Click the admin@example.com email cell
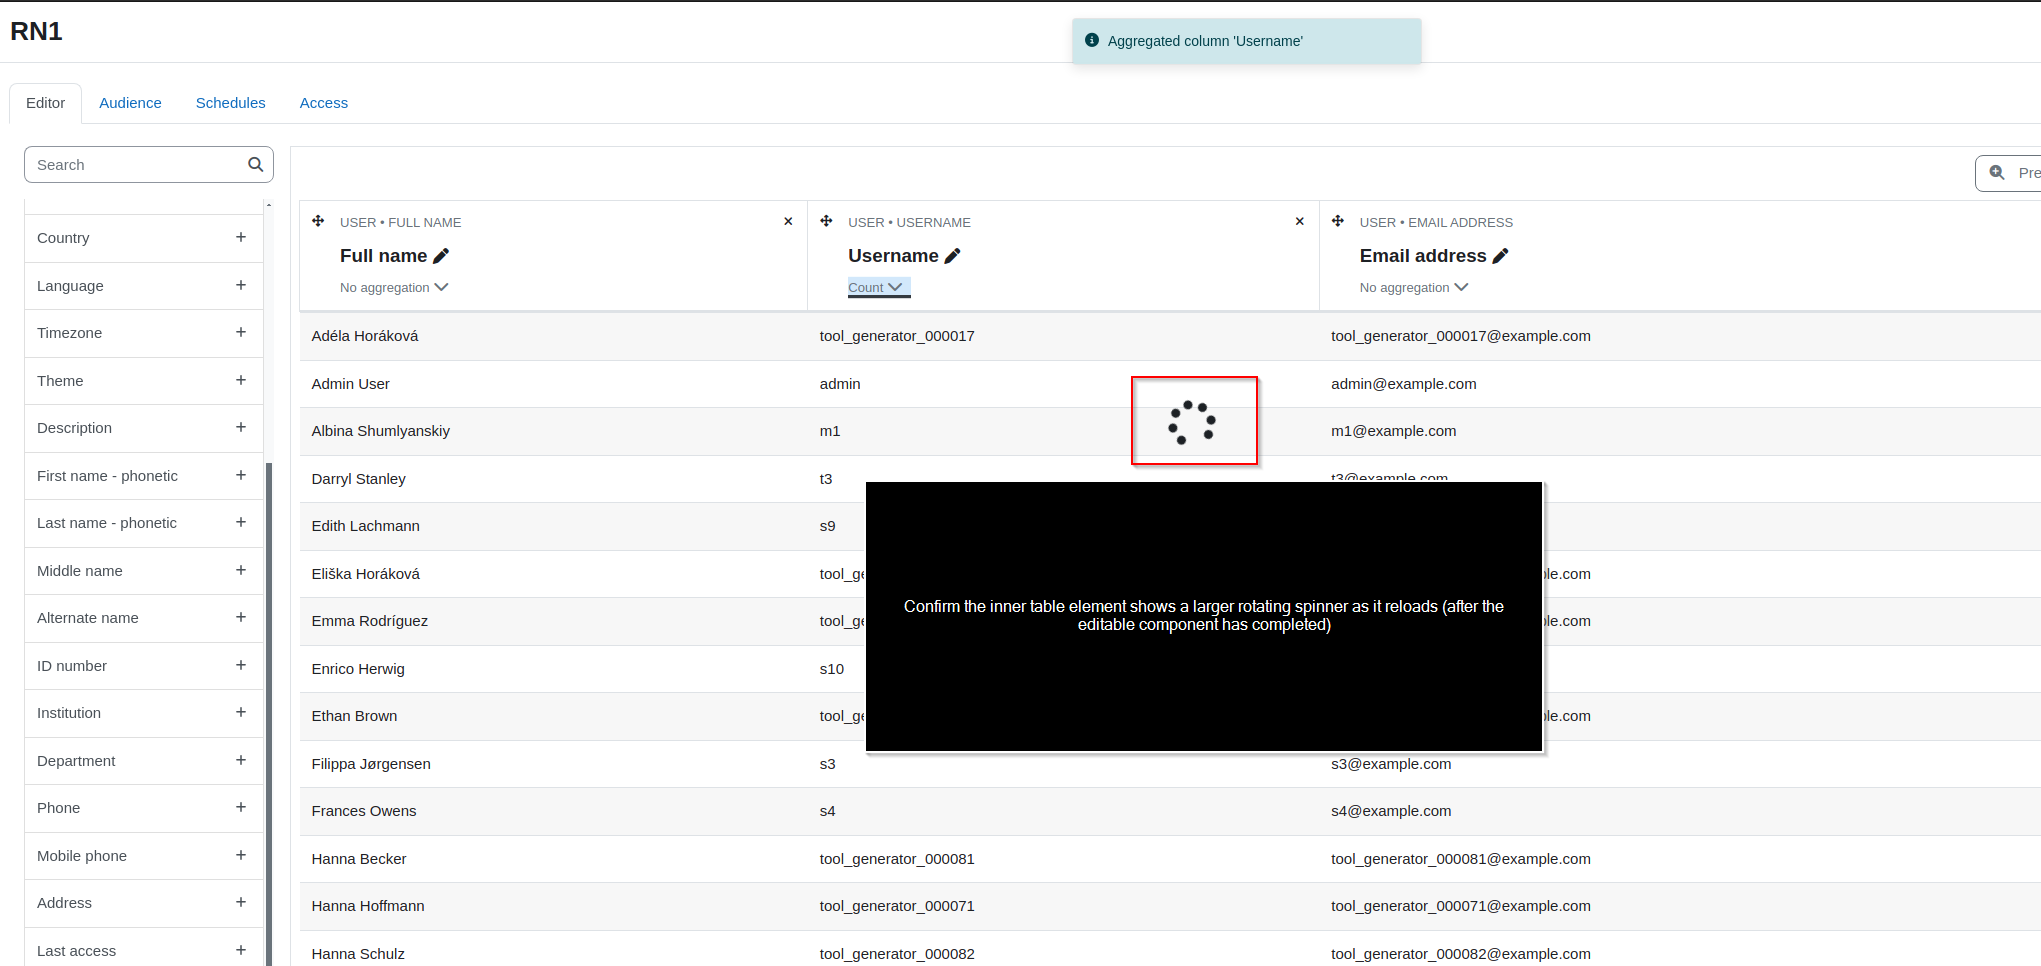Image resolution: width=2041 pixels, height=966 pixels. 1404,384
